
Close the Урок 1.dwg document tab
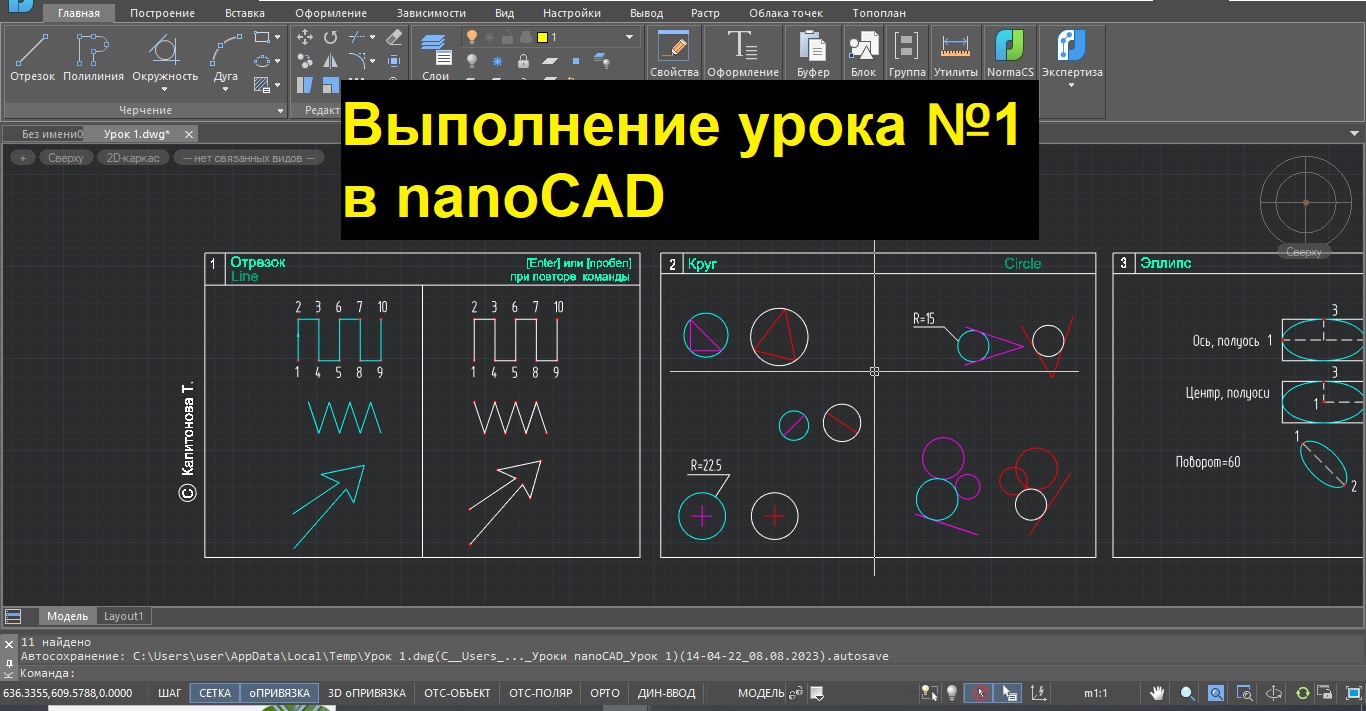[x=187, y=133]
